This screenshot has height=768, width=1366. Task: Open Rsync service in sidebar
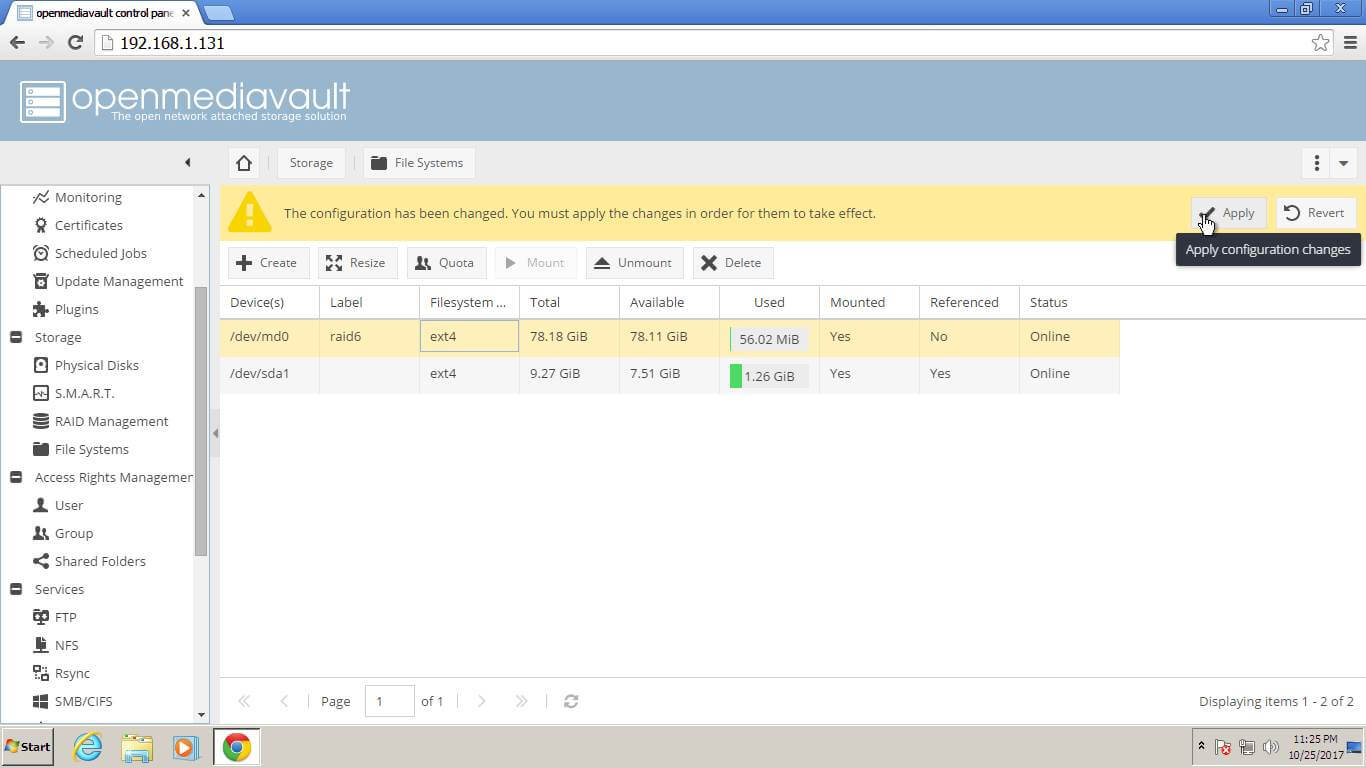72,674
